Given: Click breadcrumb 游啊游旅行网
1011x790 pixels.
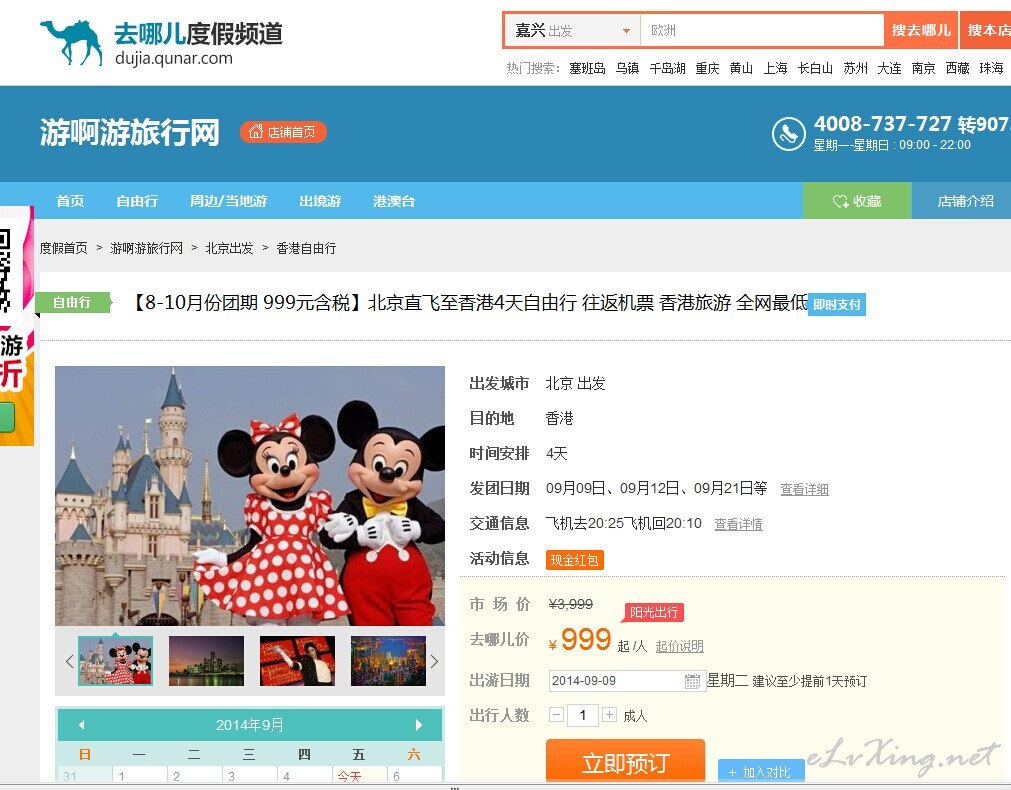Looking at the screenshot, I should pyautogui.click(x=146, y=248).
